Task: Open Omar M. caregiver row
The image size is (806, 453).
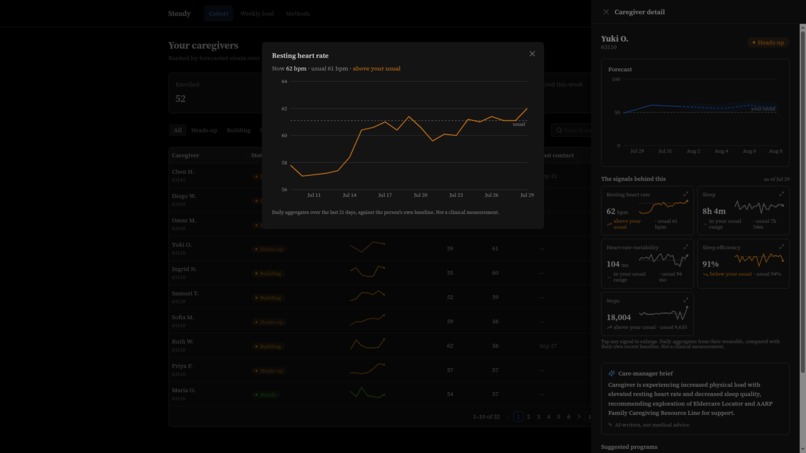Action: (380, 224)
